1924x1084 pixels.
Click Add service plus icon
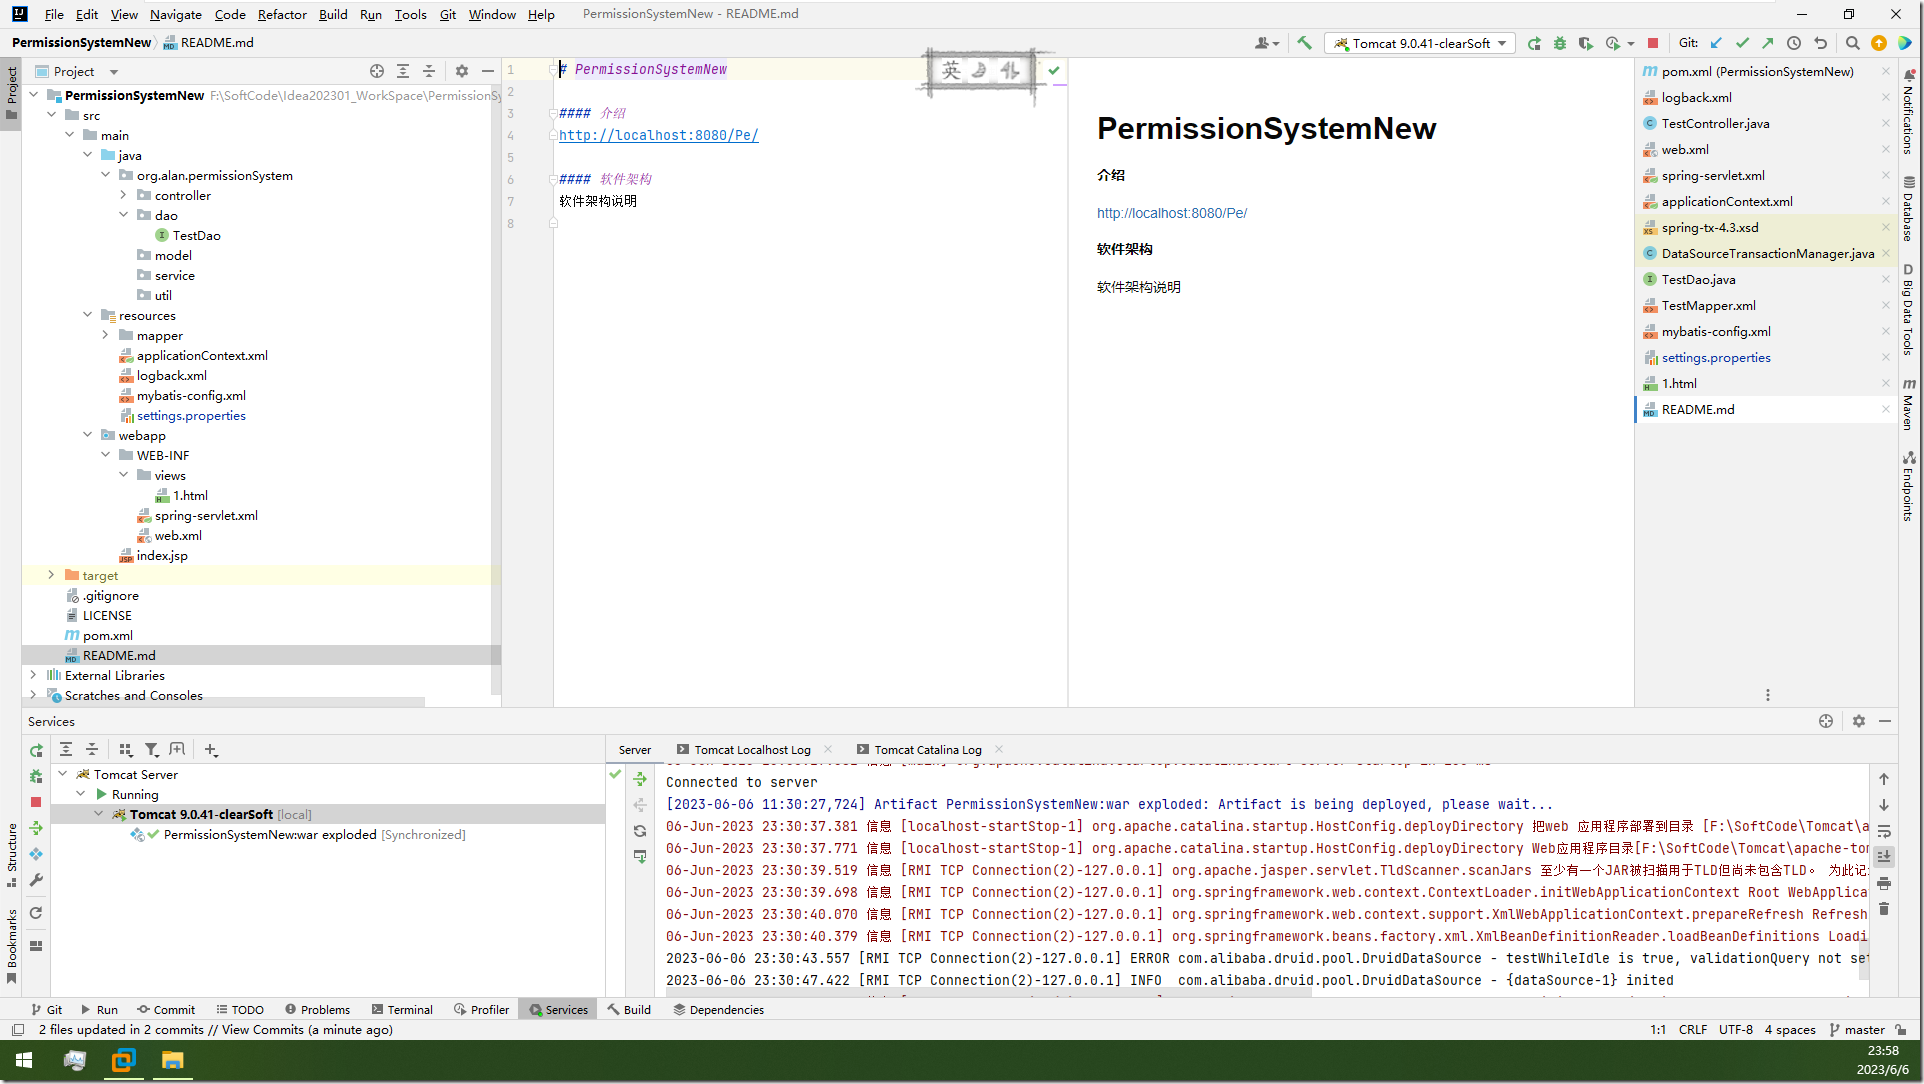[x=211, y=749]
